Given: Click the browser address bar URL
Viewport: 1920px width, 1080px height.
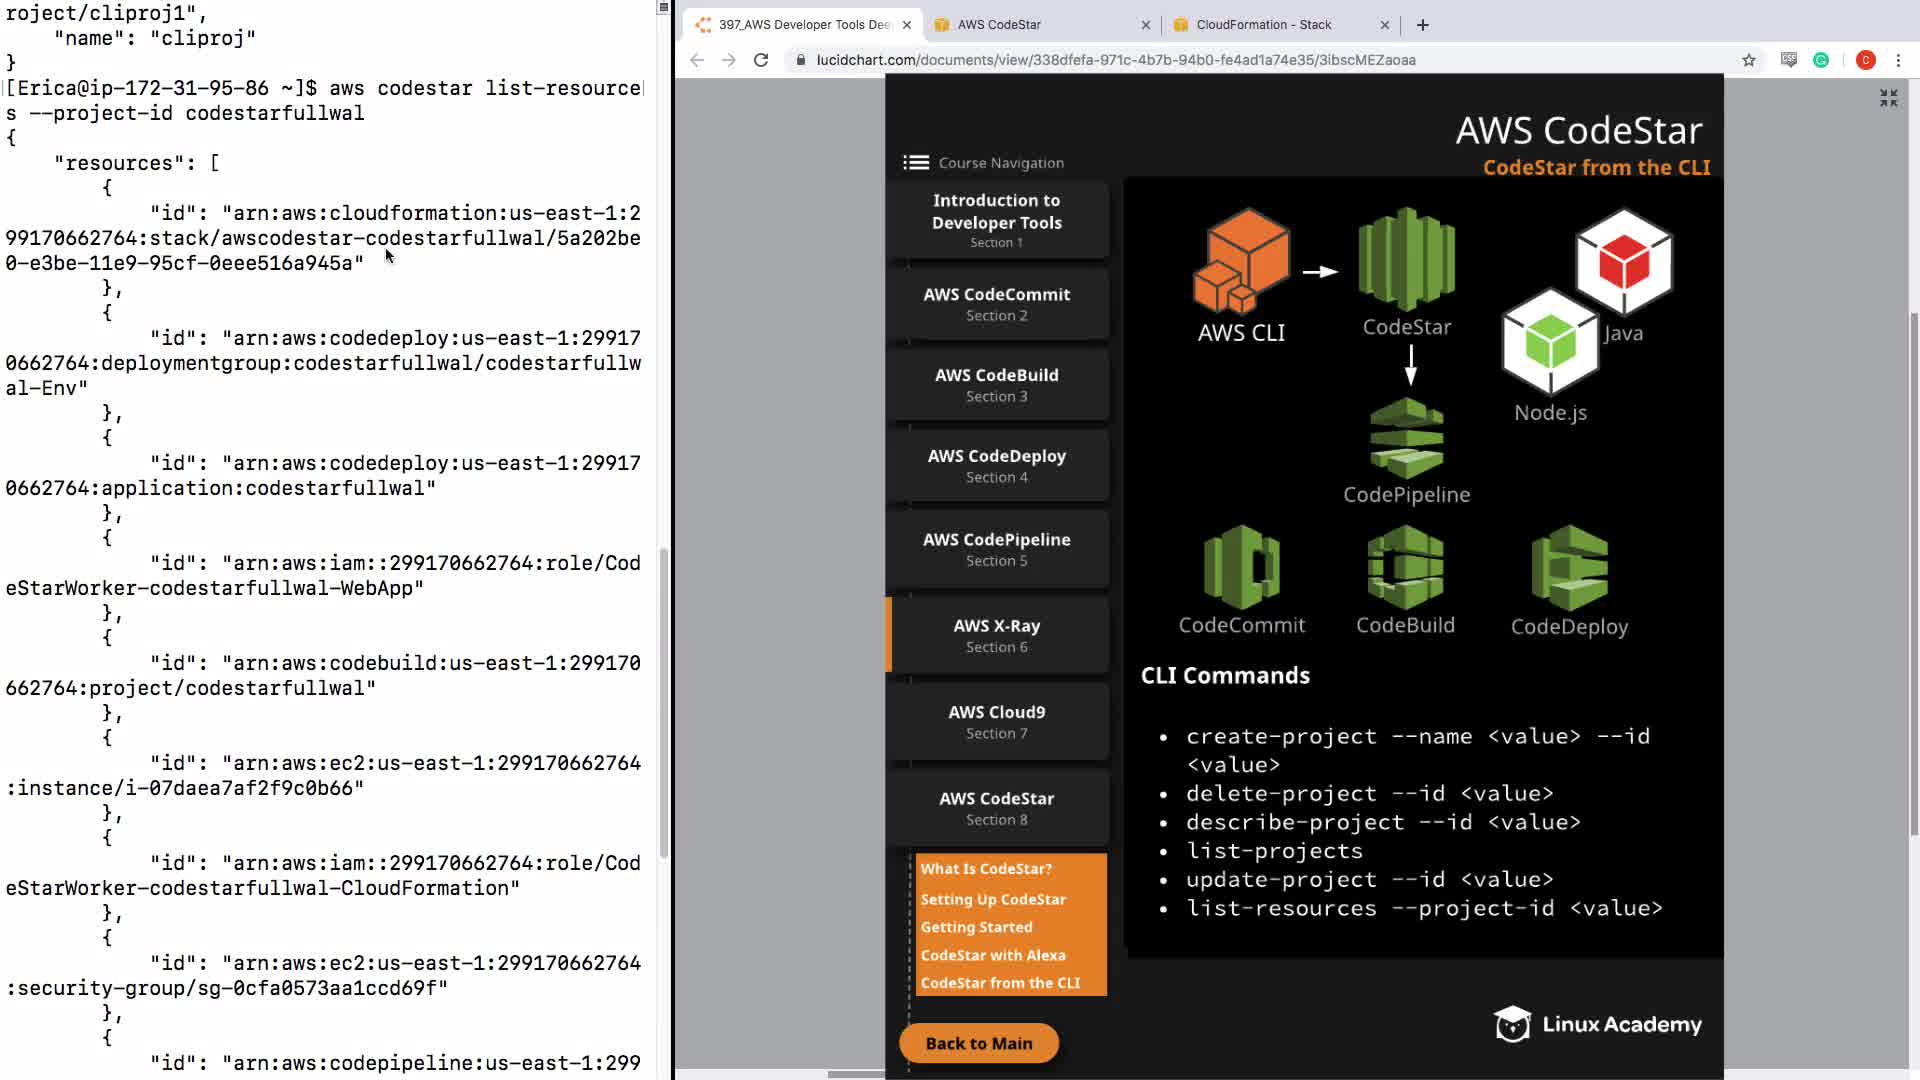Looking at the screenshot, I should (1115, 60).
